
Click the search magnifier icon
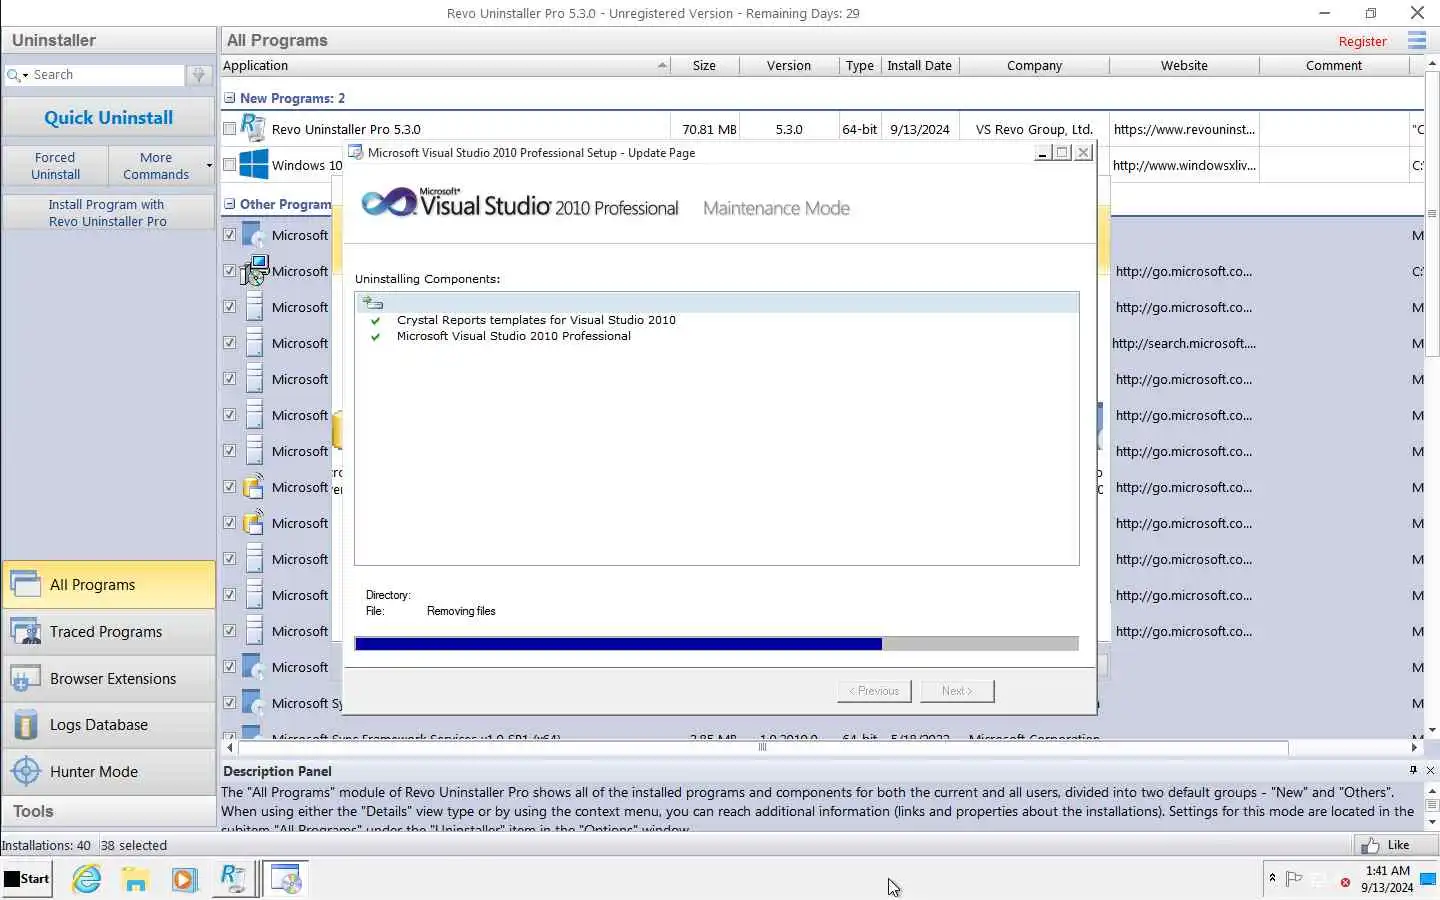coord(13,75)
